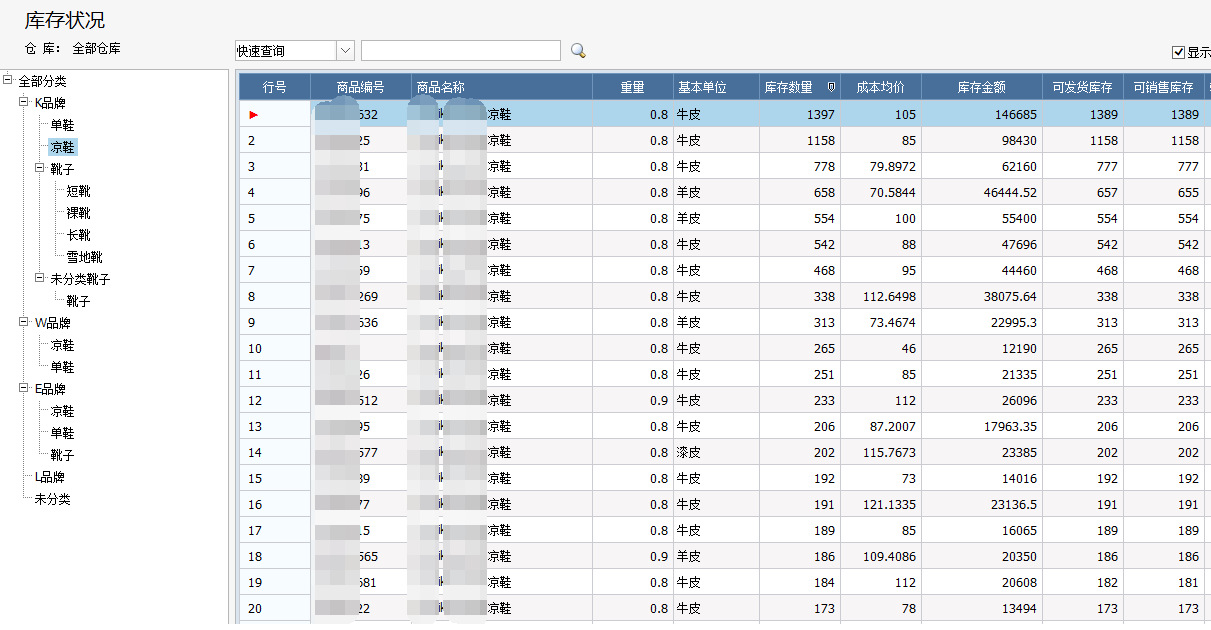Image resolution: width=1211 pixels, height=630 pixels.
Task: Collapse the W品牌 node
Action: pyautogui.click(x=24, y=323)
